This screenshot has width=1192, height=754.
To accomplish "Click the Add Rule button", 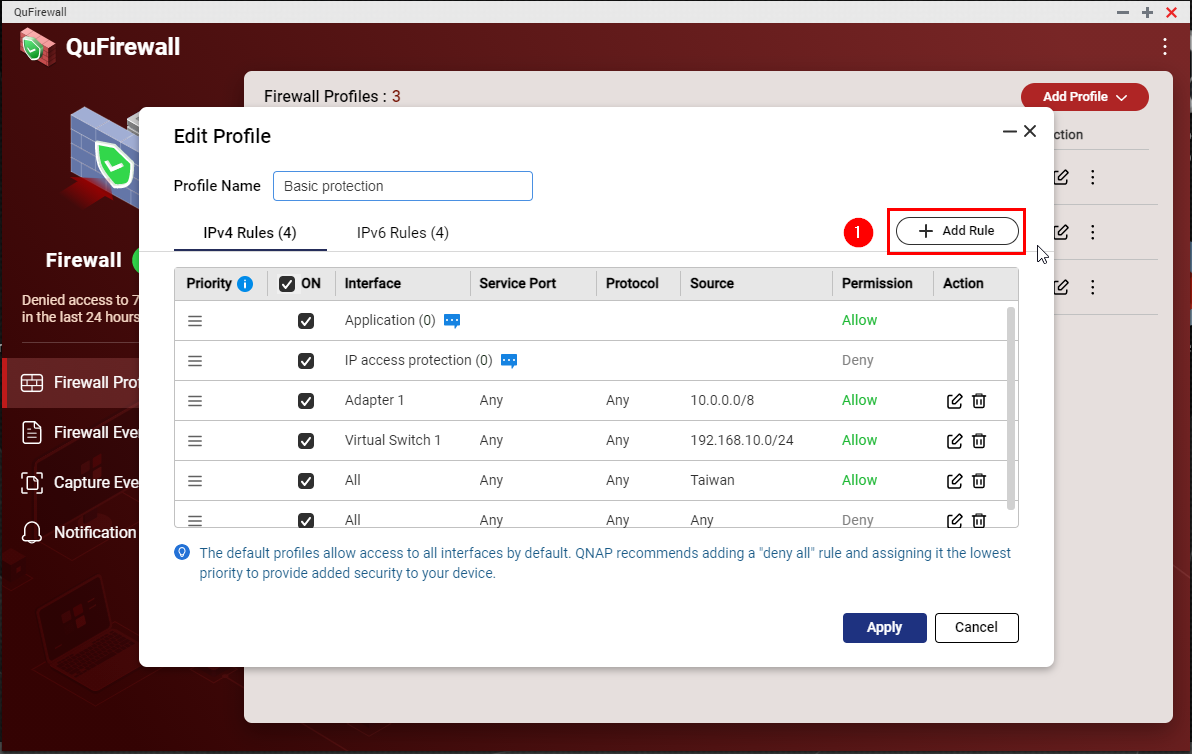I will click(957, 231).
